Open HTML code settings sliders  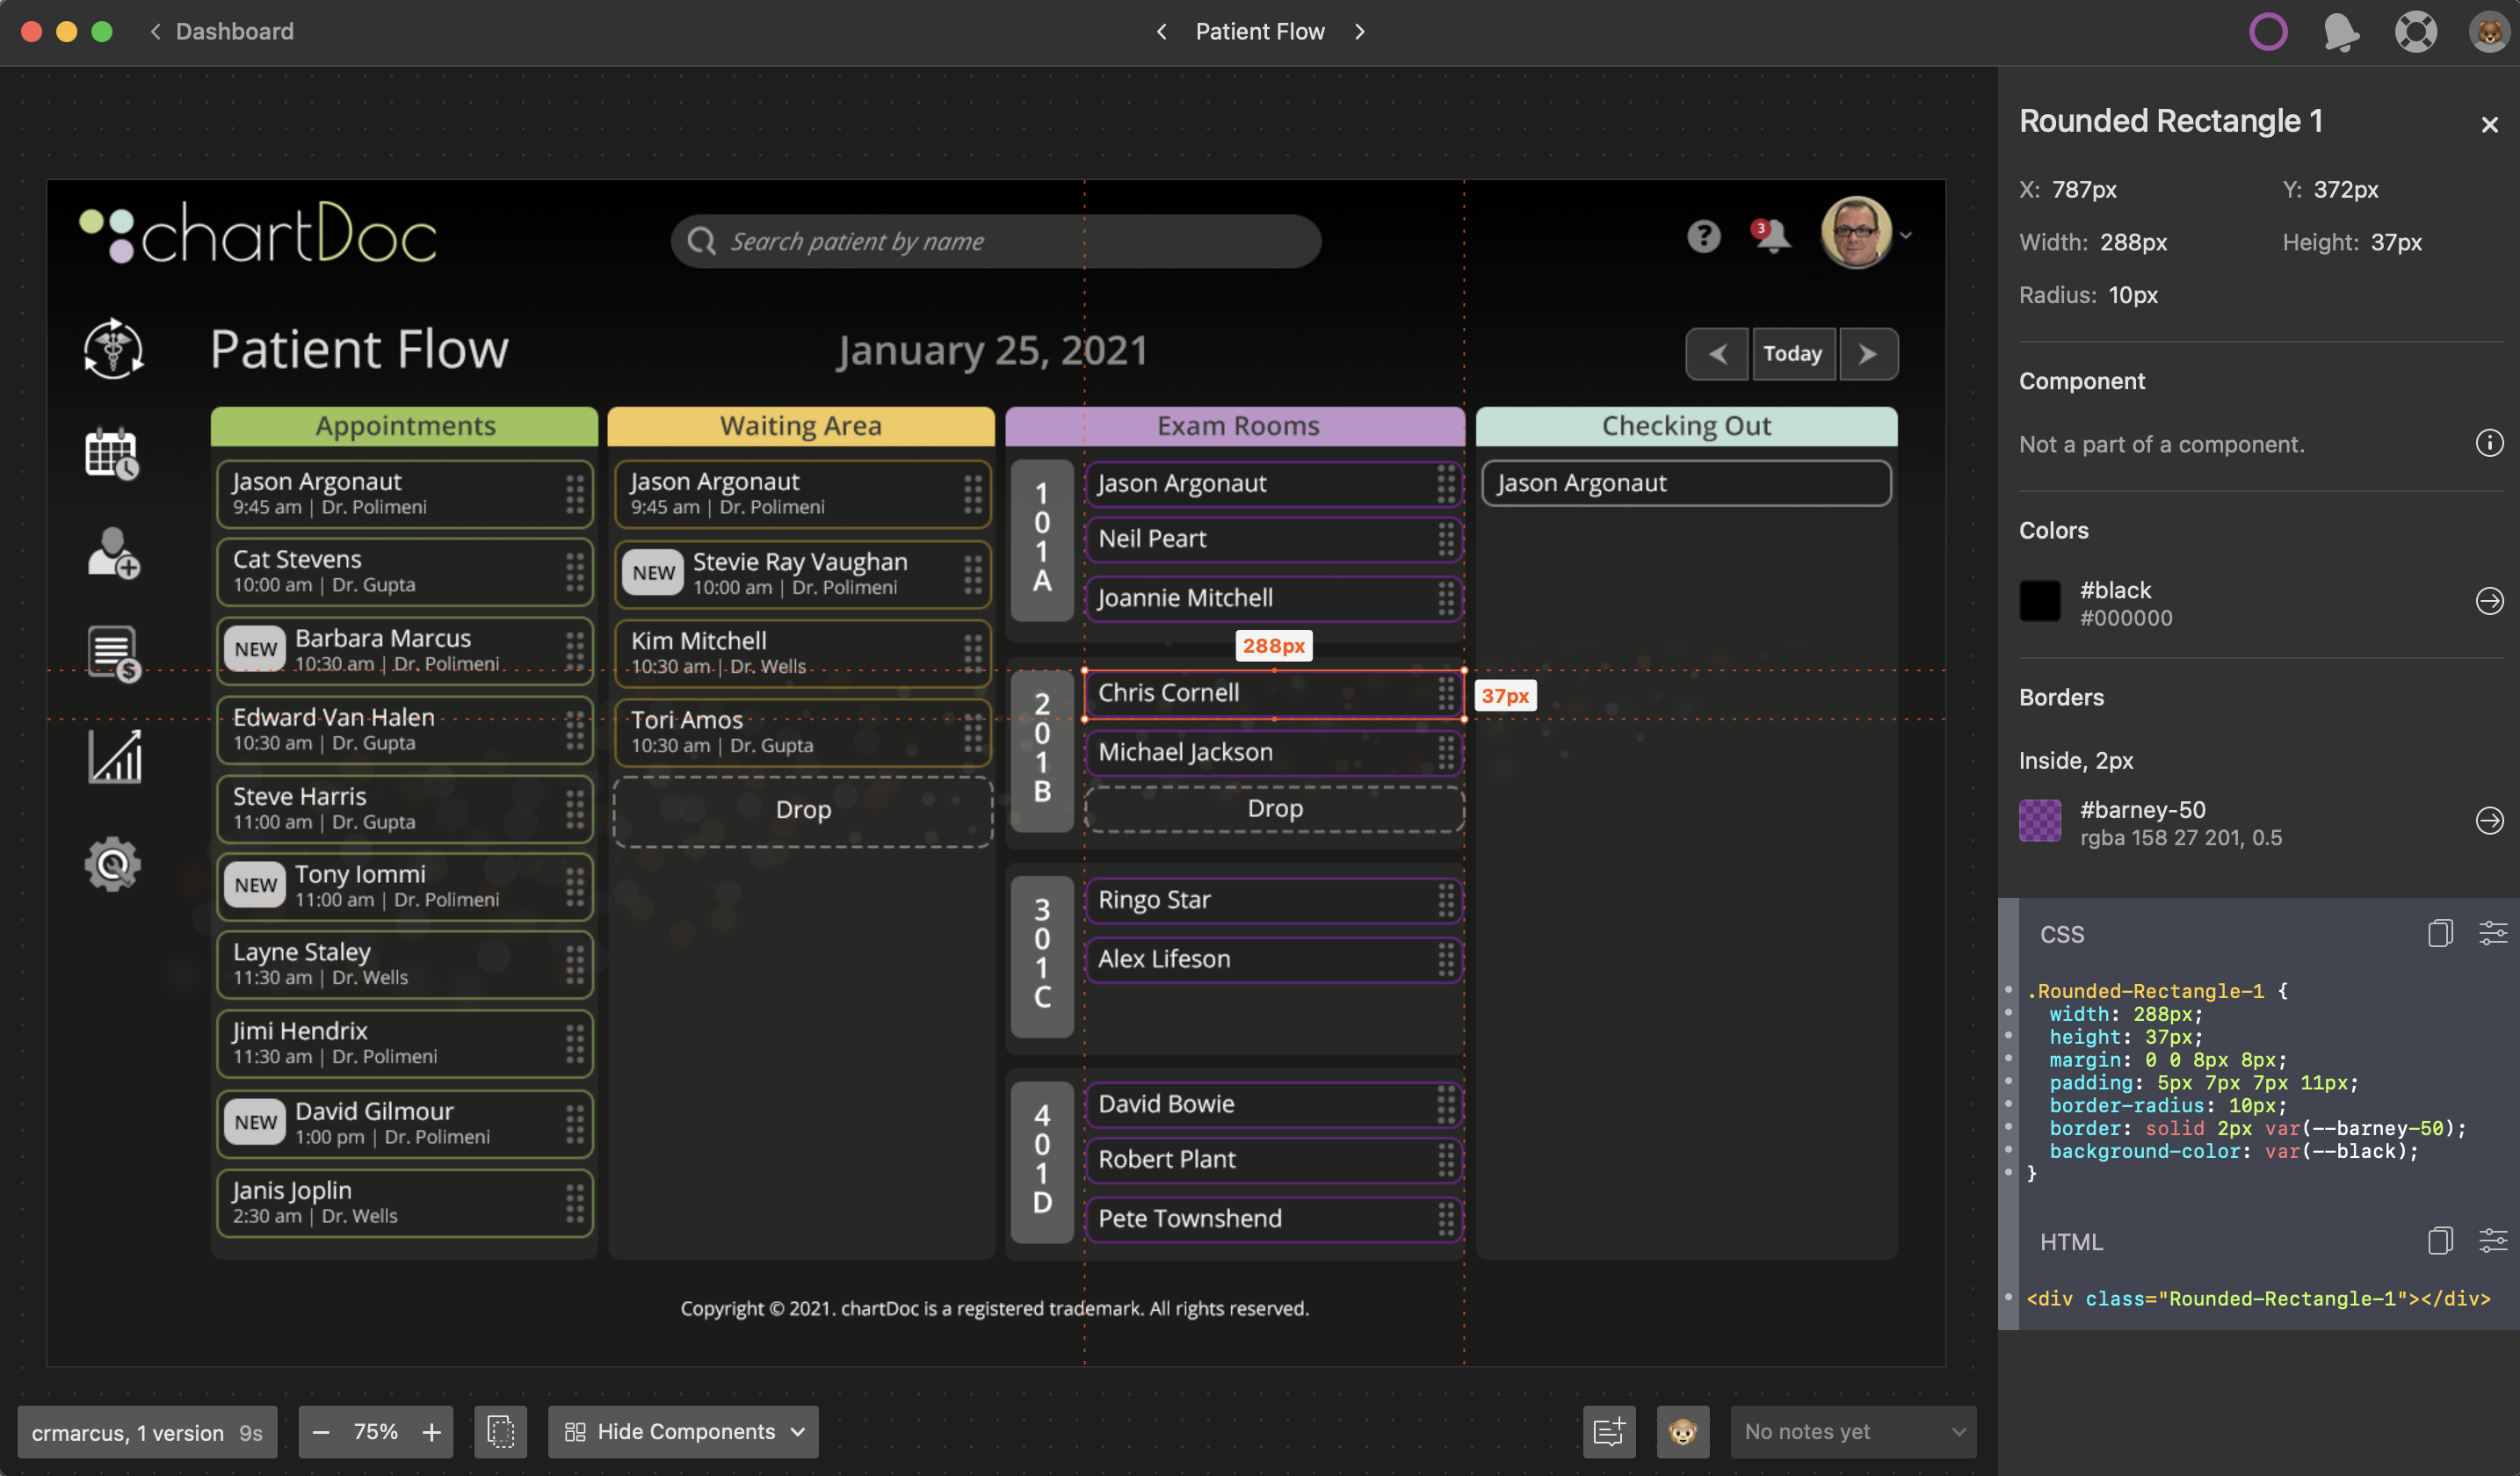(2493, 1241)
